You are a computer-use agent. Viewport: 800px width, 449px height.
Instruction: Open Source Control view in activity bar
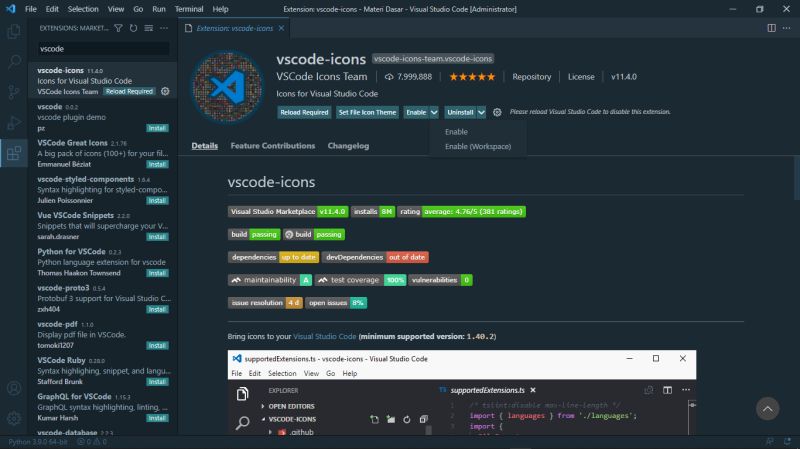tap(14, 92)
